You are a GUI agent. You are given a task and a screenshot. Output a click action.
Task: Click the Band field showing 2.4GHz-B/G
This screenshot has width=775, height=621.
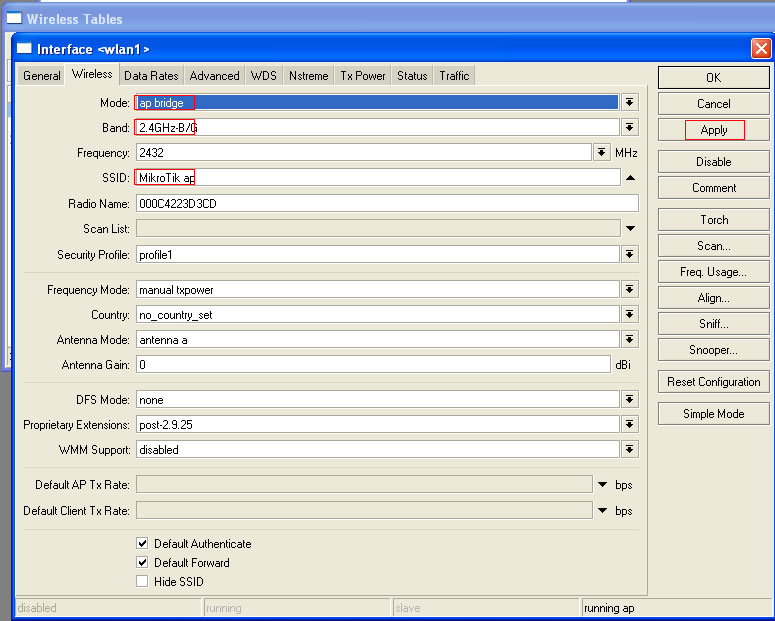click(x=378, y=128)
